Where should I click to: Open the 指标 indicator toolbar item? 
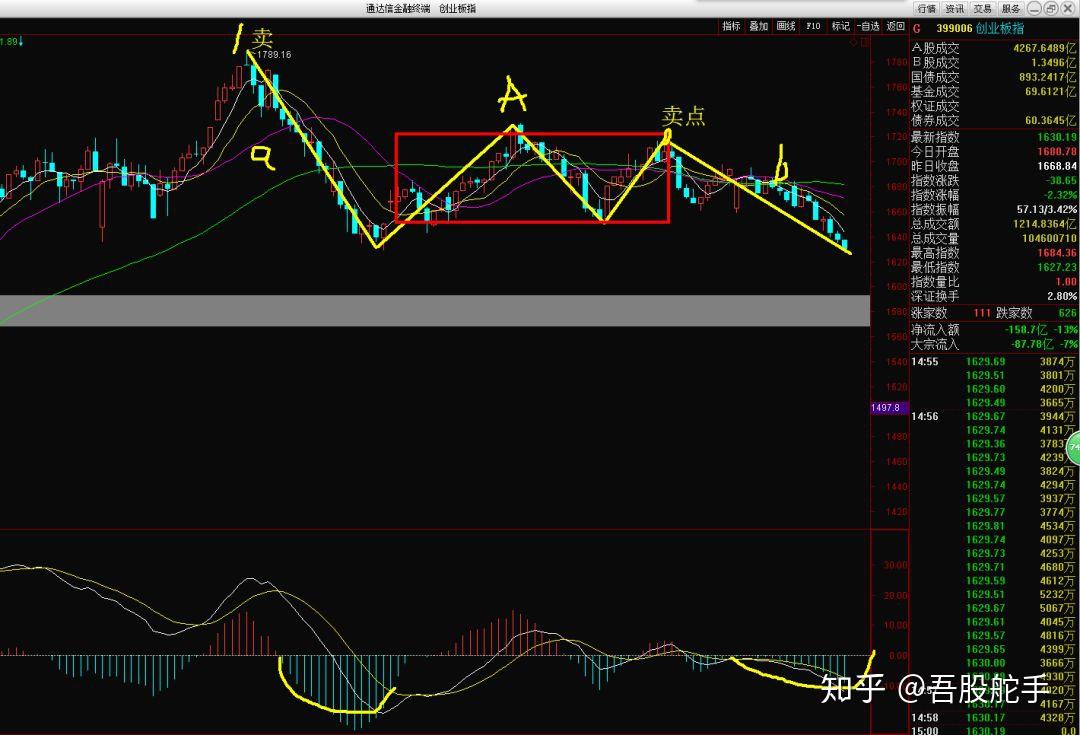[x=731, y=26]
